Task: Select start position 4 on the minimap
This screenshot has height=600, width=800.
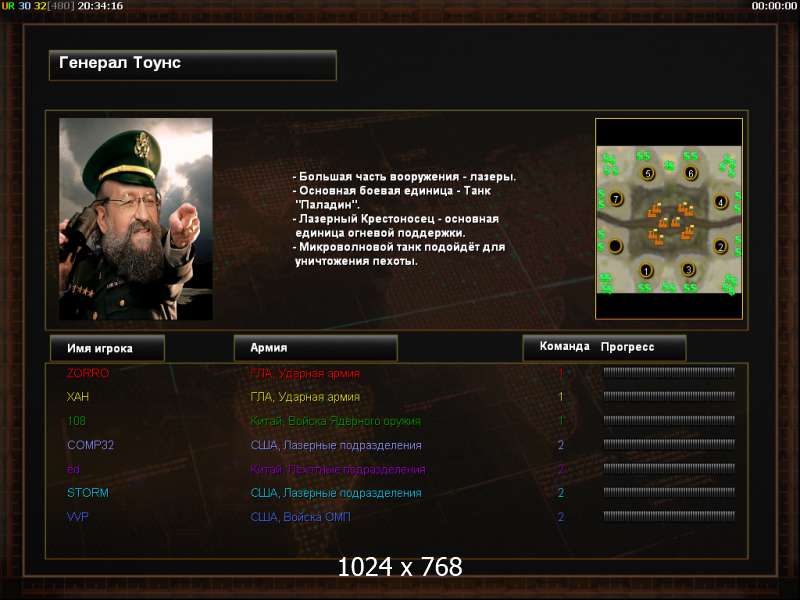Action: click(x=720, y=202)
